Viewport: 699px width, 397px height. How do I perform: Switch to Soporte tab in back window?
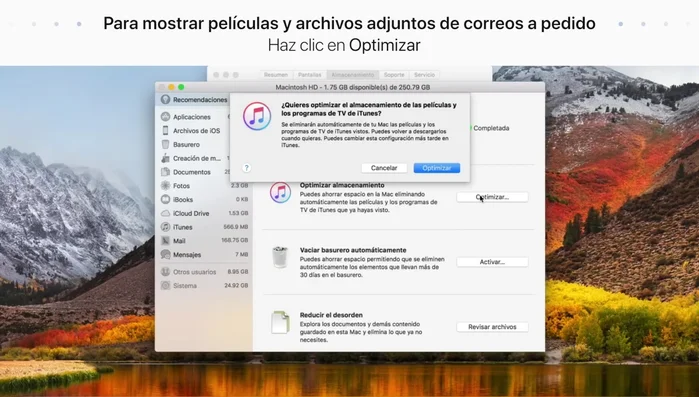click(x=394, y=75)
